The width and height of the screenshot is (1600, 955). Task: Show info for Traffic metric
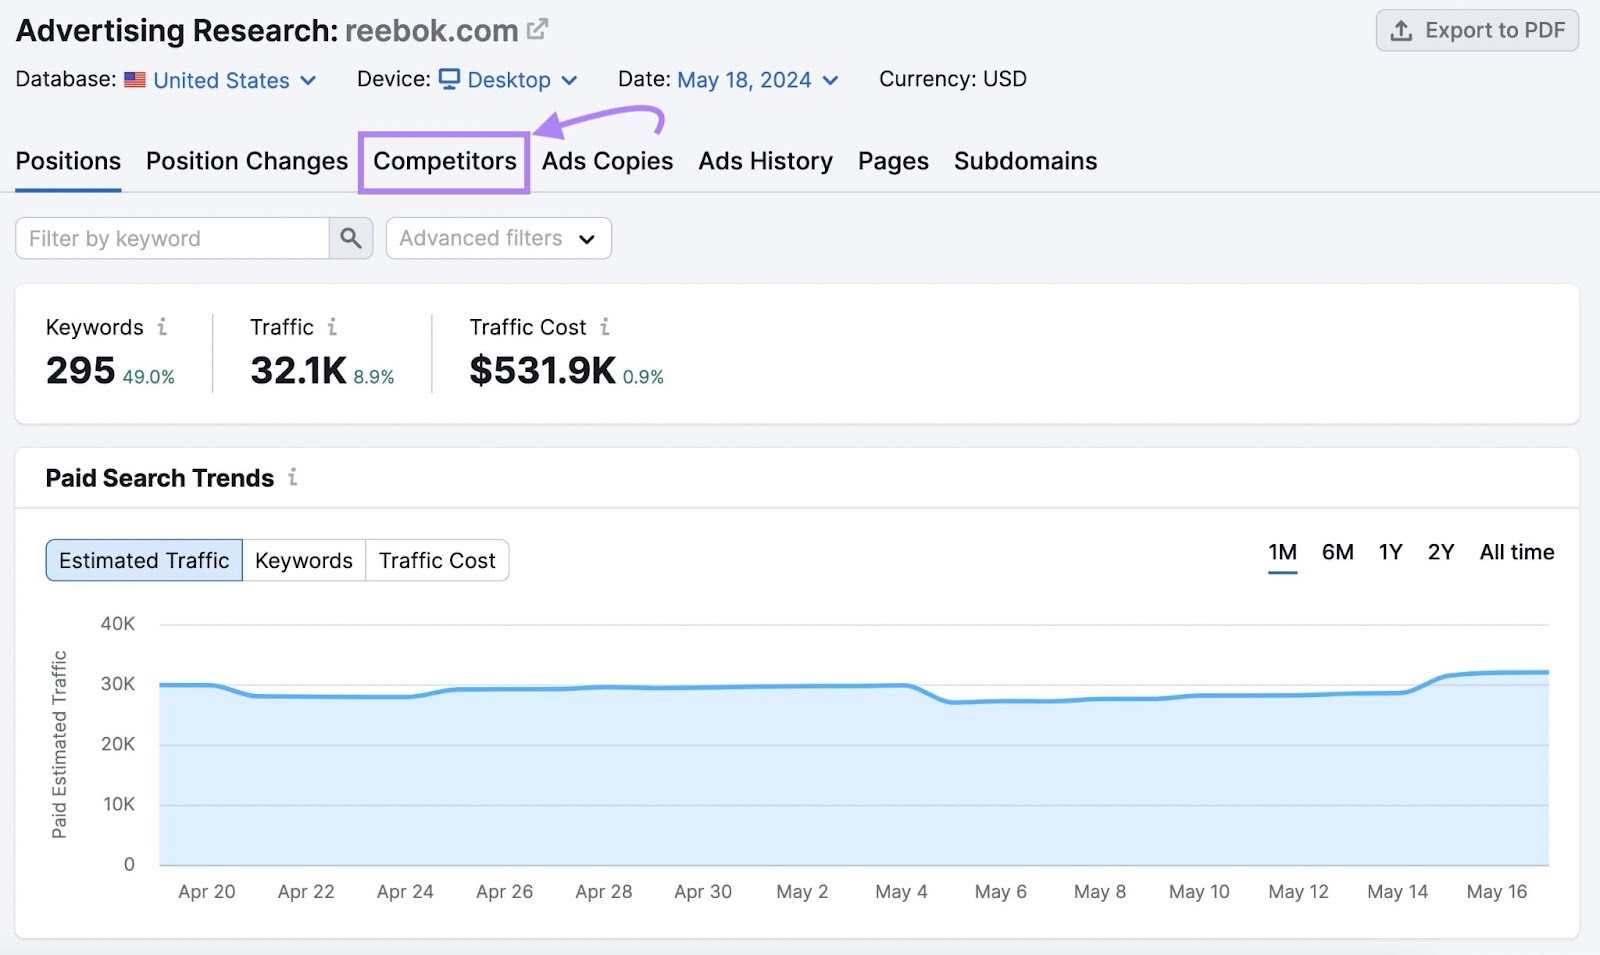click(x=332, y=327)
